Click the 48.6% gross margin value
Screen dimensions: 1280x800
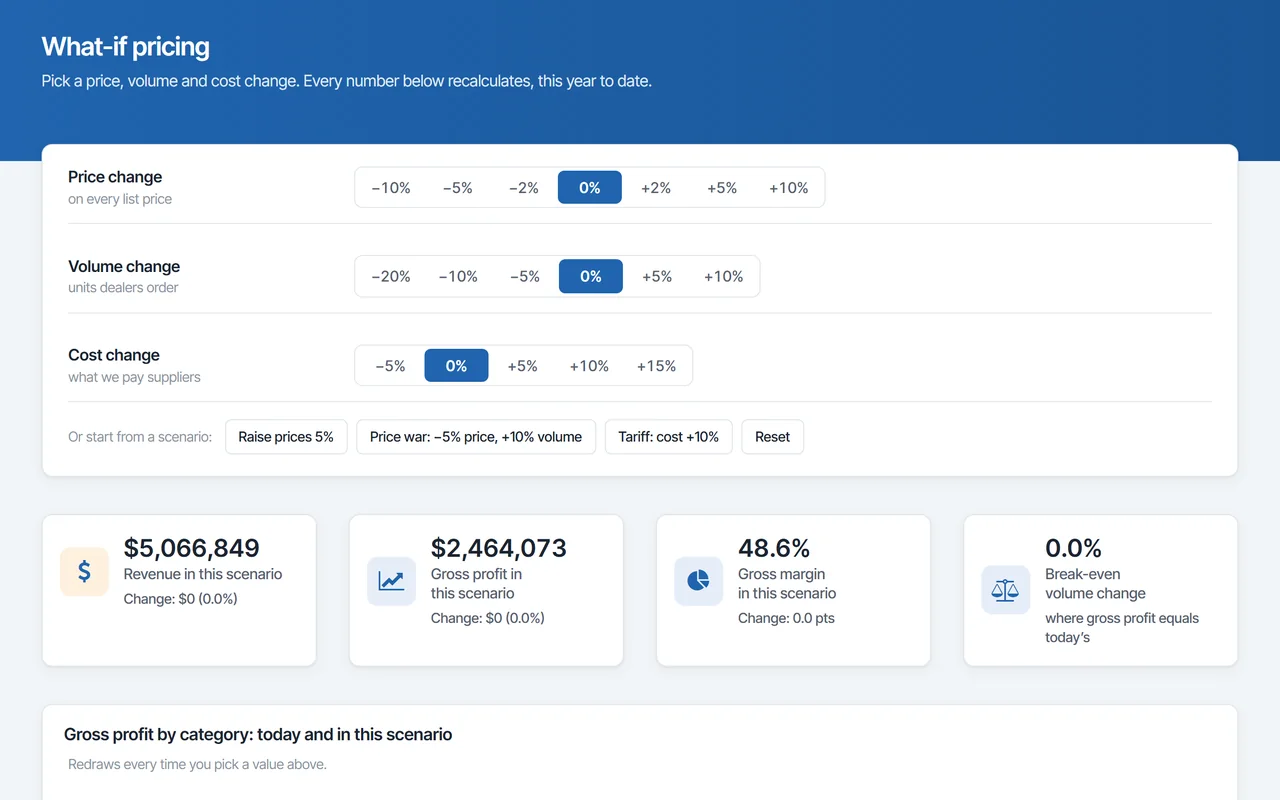774,548
